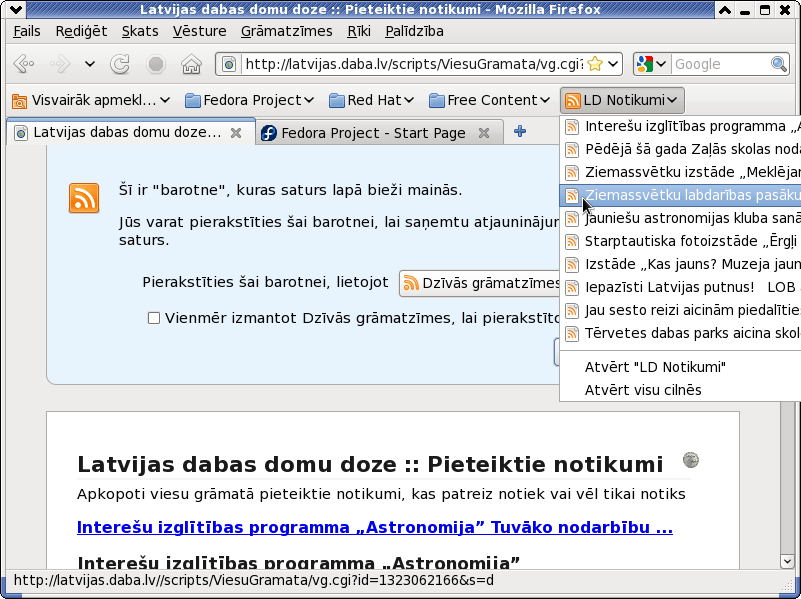Click the window menu arrow in title bar
This screenshot has height=599, width=801.
point(16,9)
